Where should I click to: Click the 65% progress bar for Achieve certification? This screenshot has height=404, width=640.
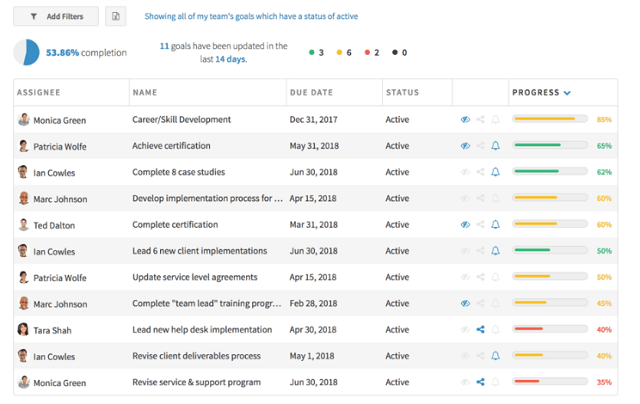click(x=550, y=145)
